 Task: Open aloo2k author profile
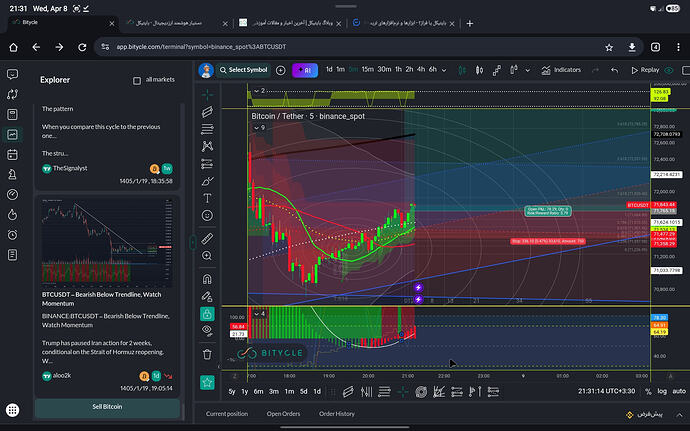(x=56, y=376)
